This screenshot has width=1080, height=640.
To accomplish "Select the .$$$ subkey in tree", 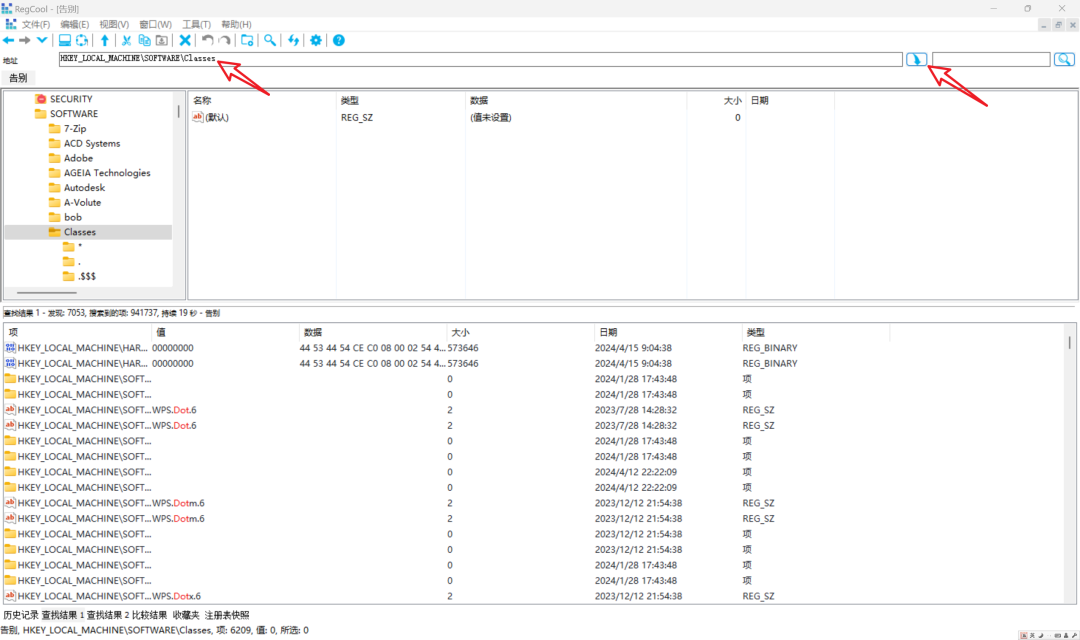I will (x=86, y=276).
